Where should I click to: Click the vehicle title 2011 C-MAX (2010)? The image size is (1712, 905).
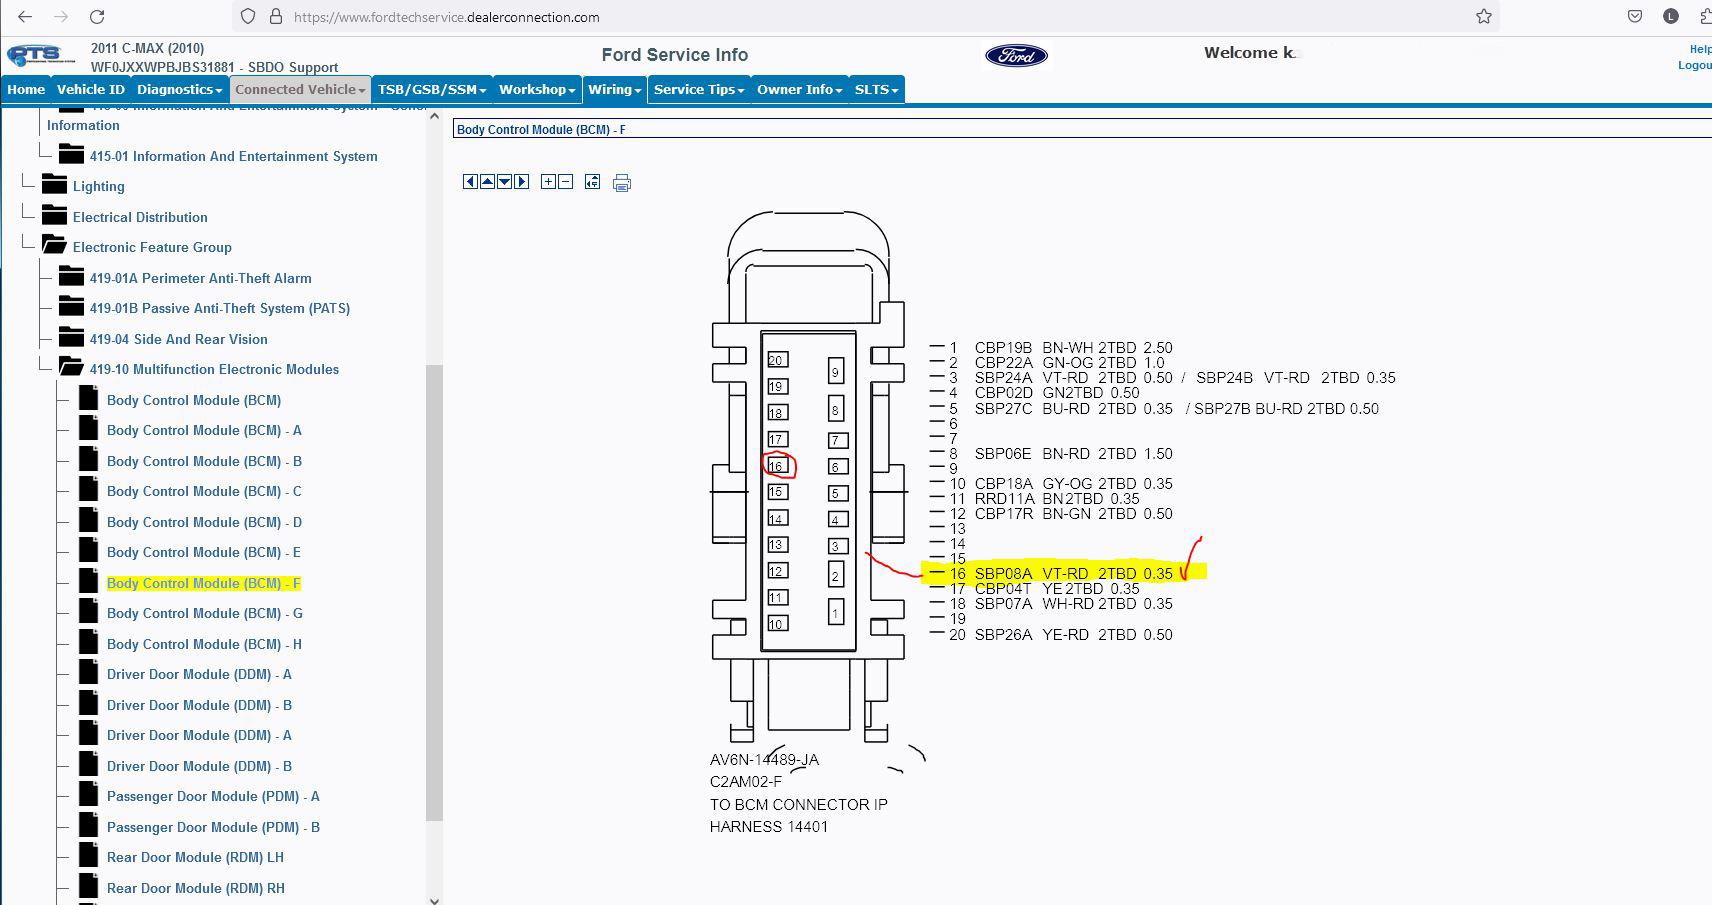click(147, 48)
